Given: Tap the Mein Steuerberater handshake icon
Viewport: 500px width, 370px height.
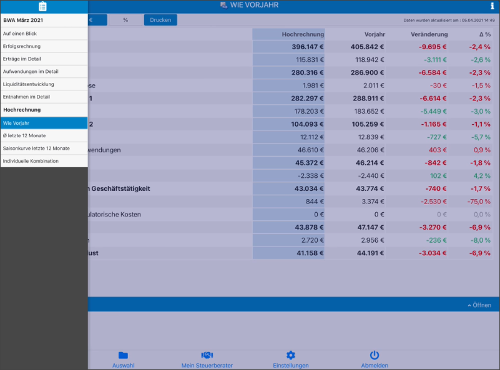Looking at the screenshot, I should [207, 355].
